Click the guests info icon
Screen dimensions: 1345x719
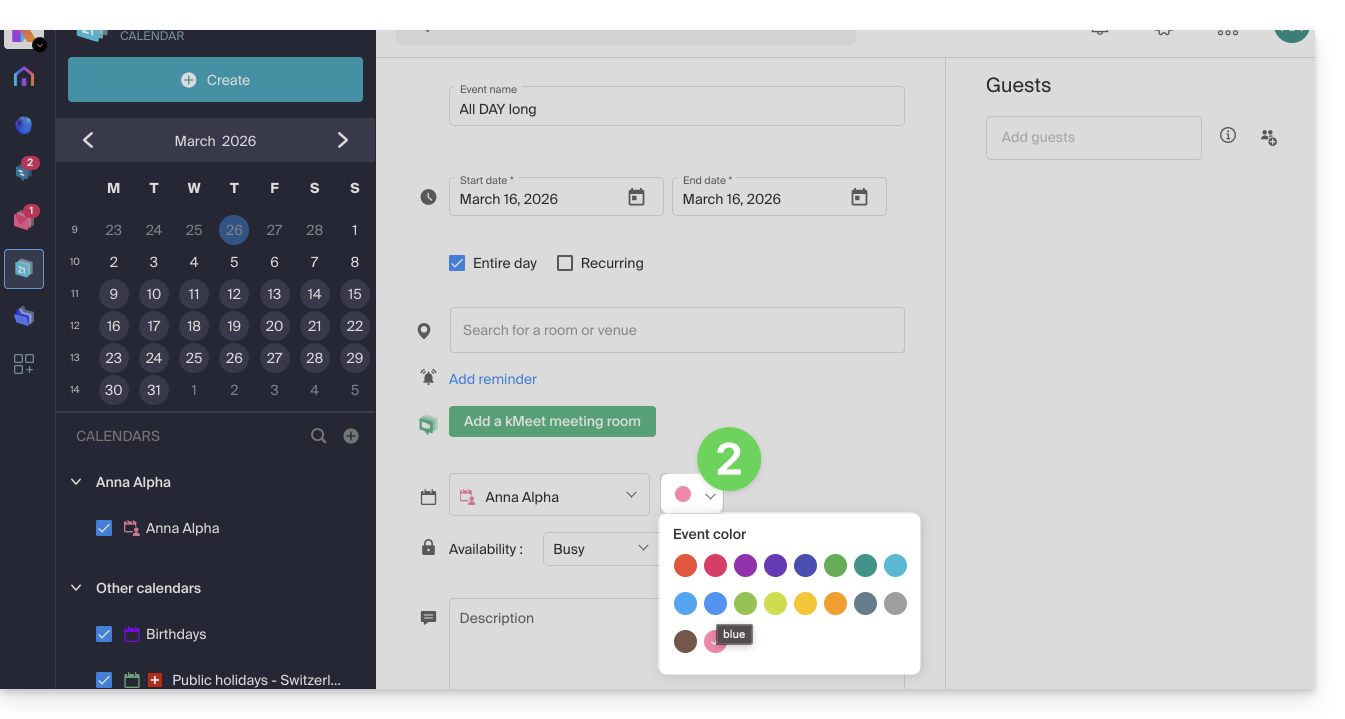click(x=1228, y=136)
